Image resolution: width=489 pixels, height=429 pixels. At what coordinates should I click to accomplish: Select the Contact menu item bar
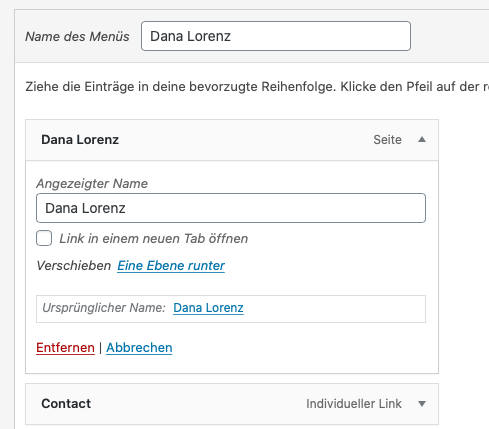(x=232, y=404)
